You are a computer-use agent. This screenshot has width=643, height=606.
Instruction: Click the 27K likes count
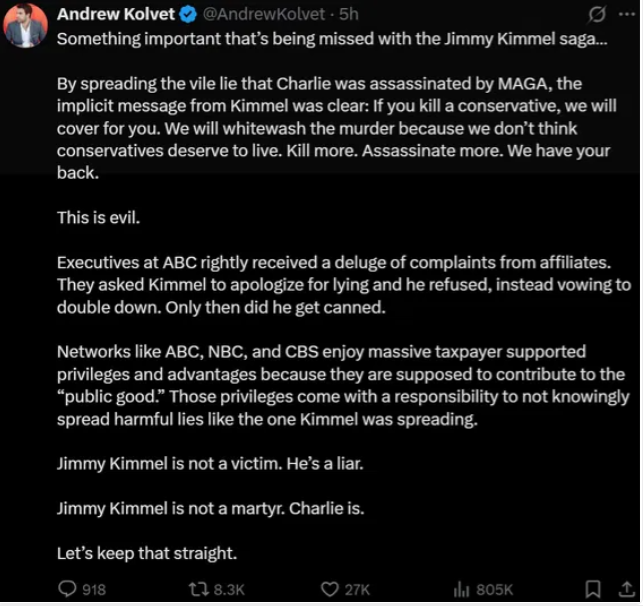click(x=357, y=590)
